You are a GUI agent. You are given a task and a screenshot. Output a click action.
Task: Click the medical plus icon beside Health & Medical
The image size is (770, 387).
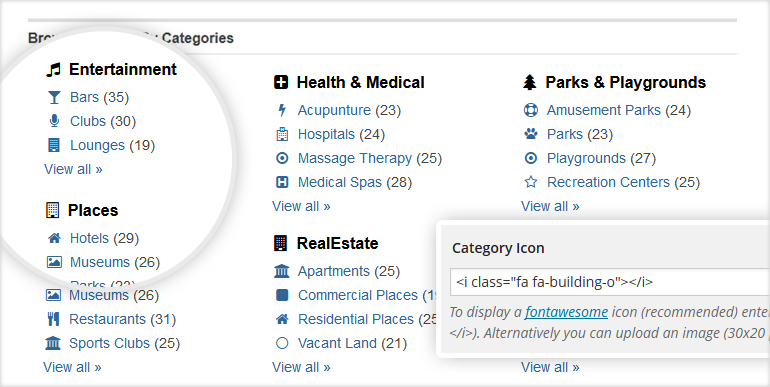click(281, 83)
